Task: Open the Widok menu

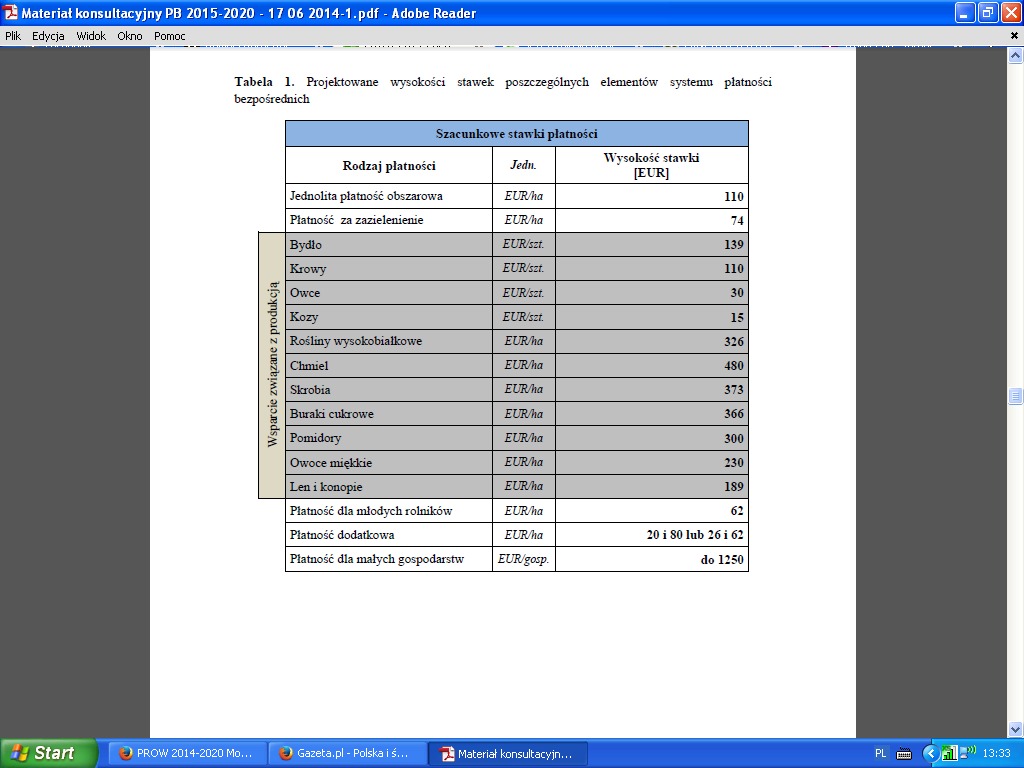Action: pos(91,36)
